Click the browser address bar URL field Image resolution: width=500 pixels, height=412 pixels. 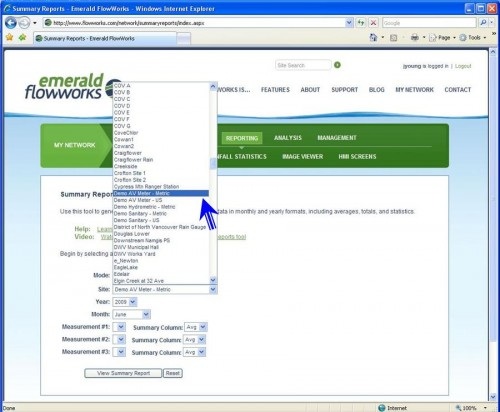pyautogui.click(x=195, y=23)
